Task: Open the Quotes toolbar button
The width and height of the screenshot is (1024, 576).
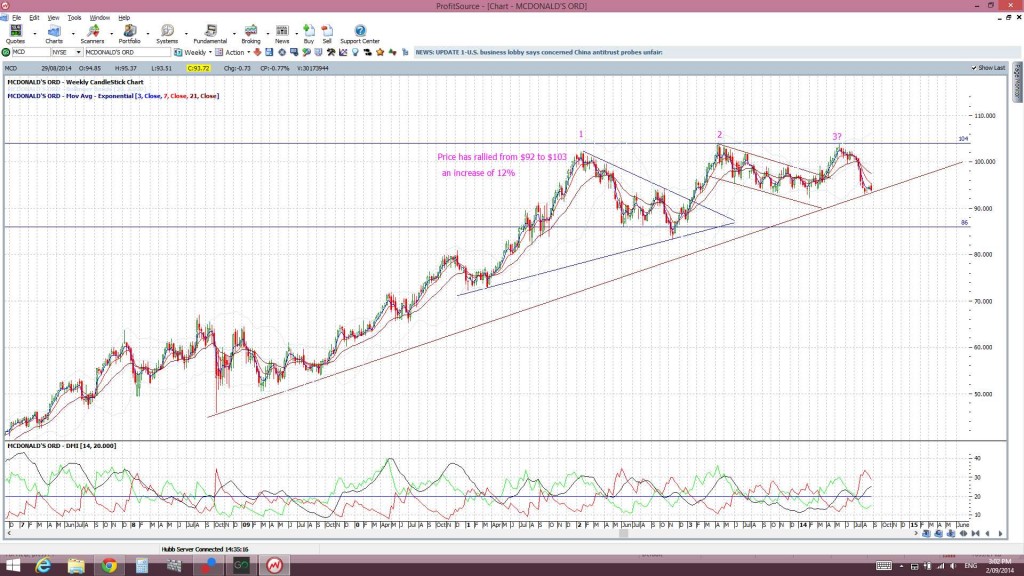Action: (x=15, y=34)
